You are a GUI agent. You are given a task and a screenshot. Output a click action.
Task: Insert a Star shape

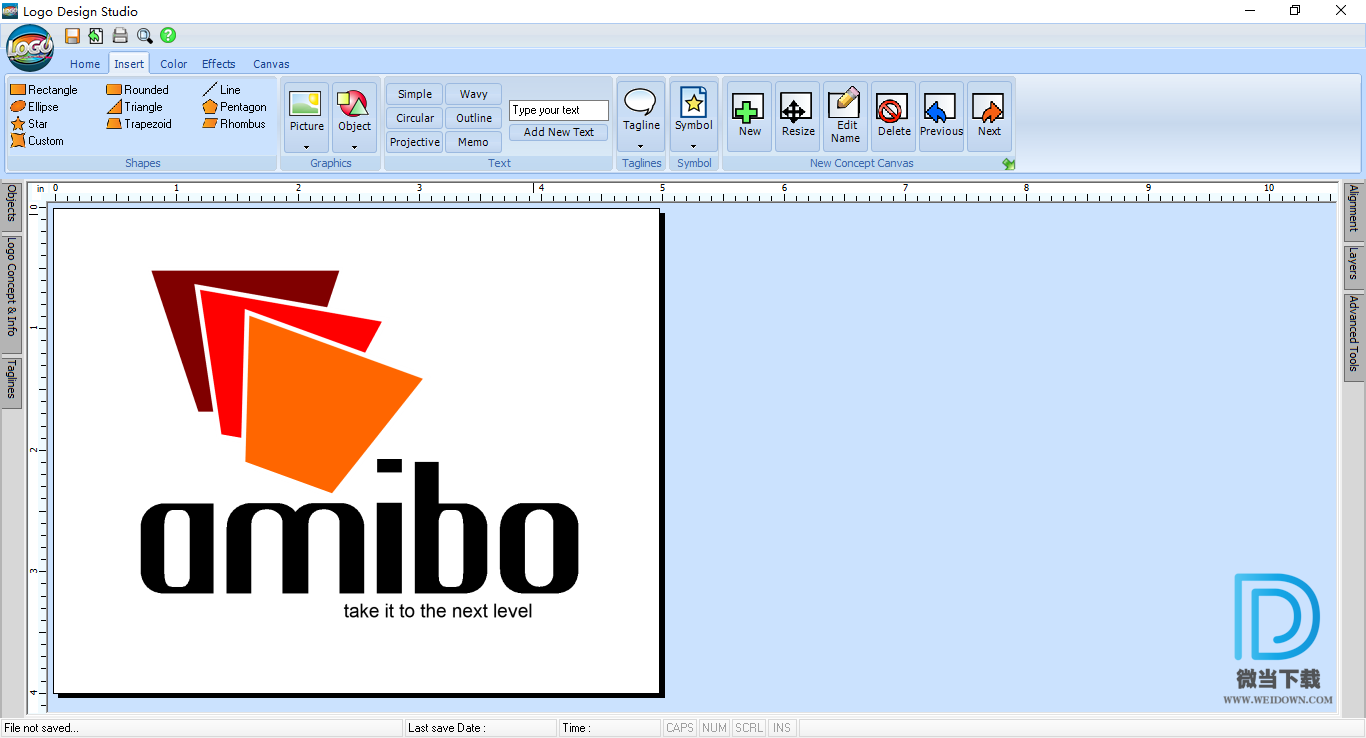click(x=29, y=124)
